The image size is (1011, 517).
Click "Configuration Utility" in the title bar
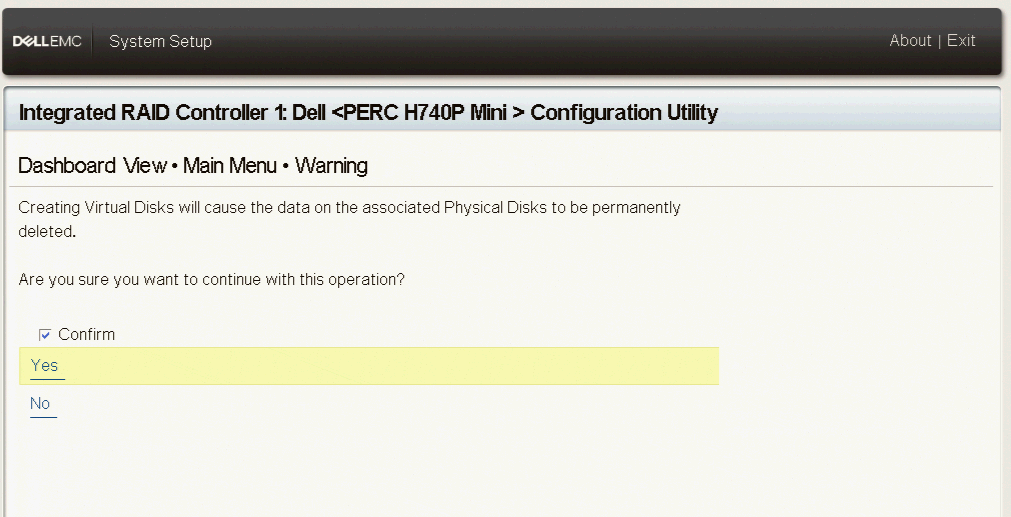(x=624, y=112)
